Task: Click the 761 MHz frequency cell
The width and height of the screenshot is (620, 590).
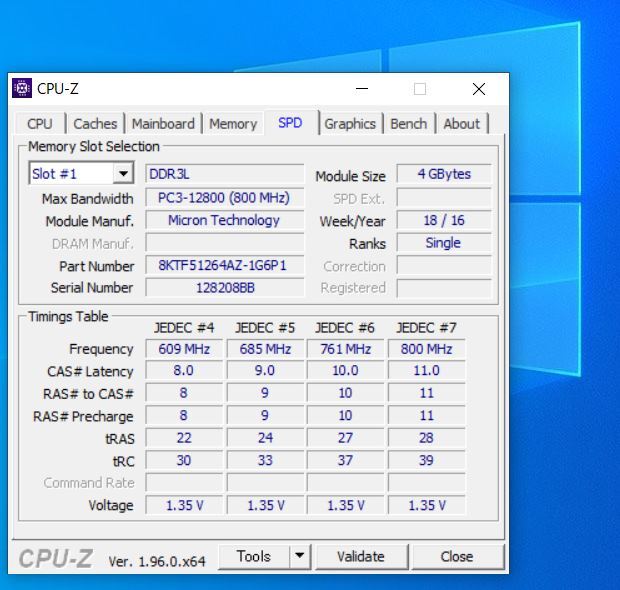Action: pos(346,349)
